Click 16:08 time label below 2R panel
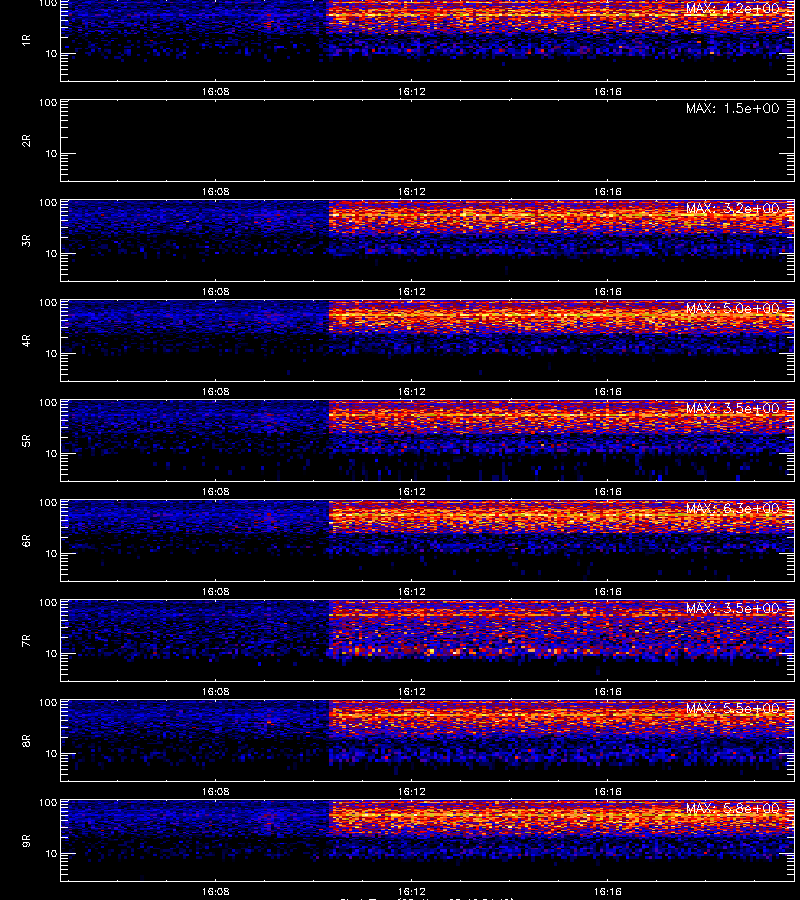The height and width of the screenshot is (900, 800). (x=215, y=192)
